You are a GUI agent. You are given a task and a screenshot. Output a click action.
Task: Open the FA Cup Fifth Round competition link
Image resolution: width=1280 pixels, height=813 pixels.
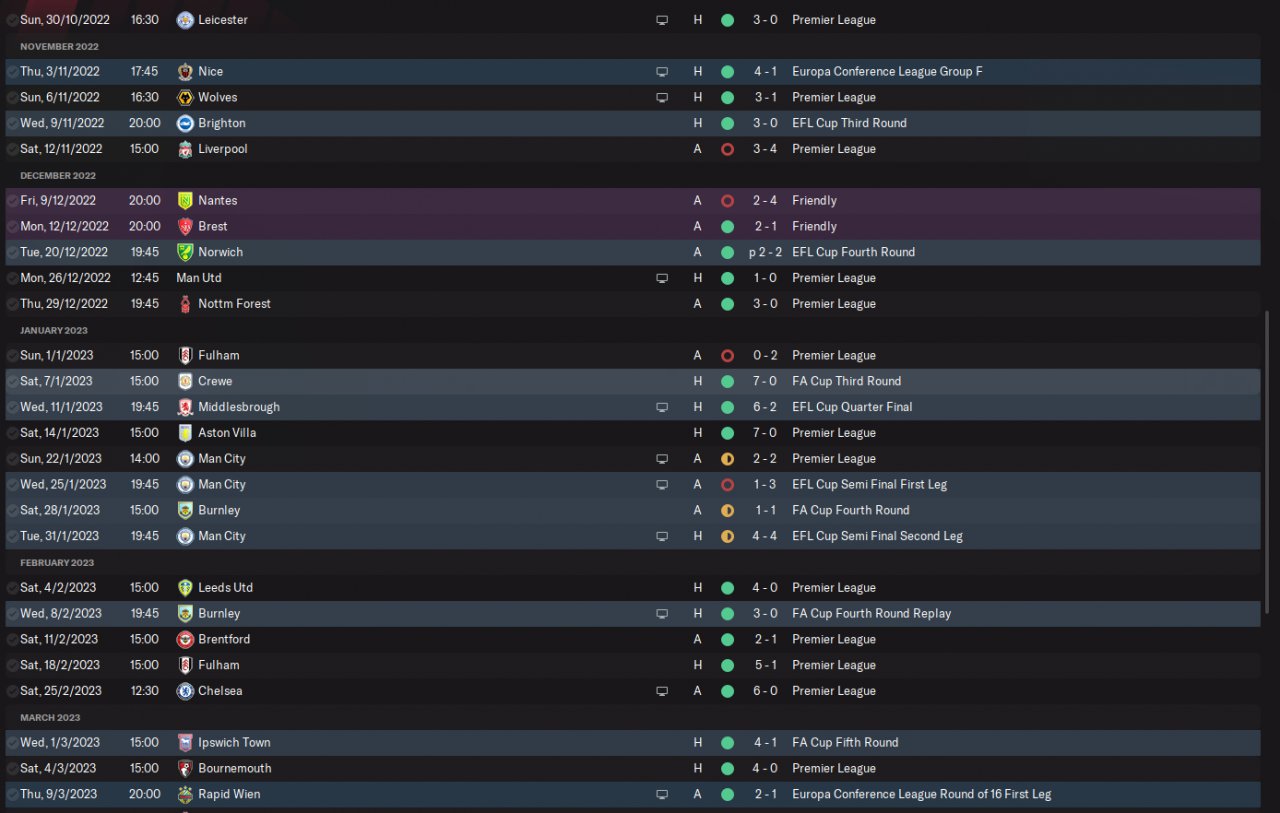tap(844, 742)
